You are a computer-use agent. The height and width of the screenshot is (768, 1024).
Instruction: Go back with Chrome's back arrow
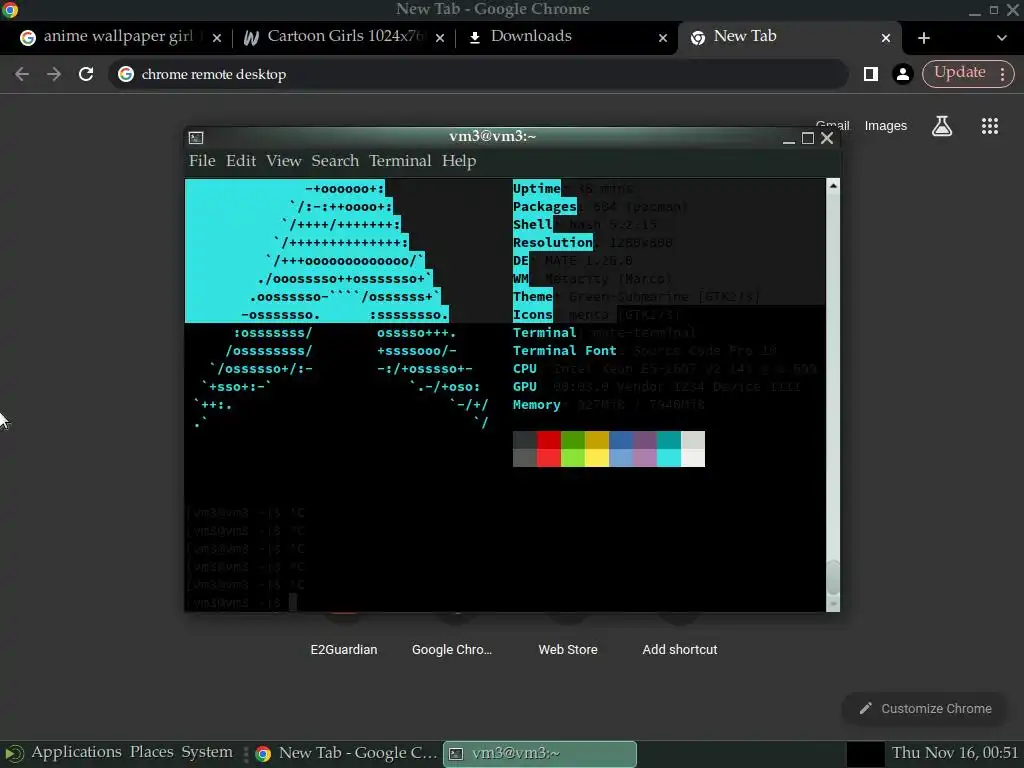[22, 74]
